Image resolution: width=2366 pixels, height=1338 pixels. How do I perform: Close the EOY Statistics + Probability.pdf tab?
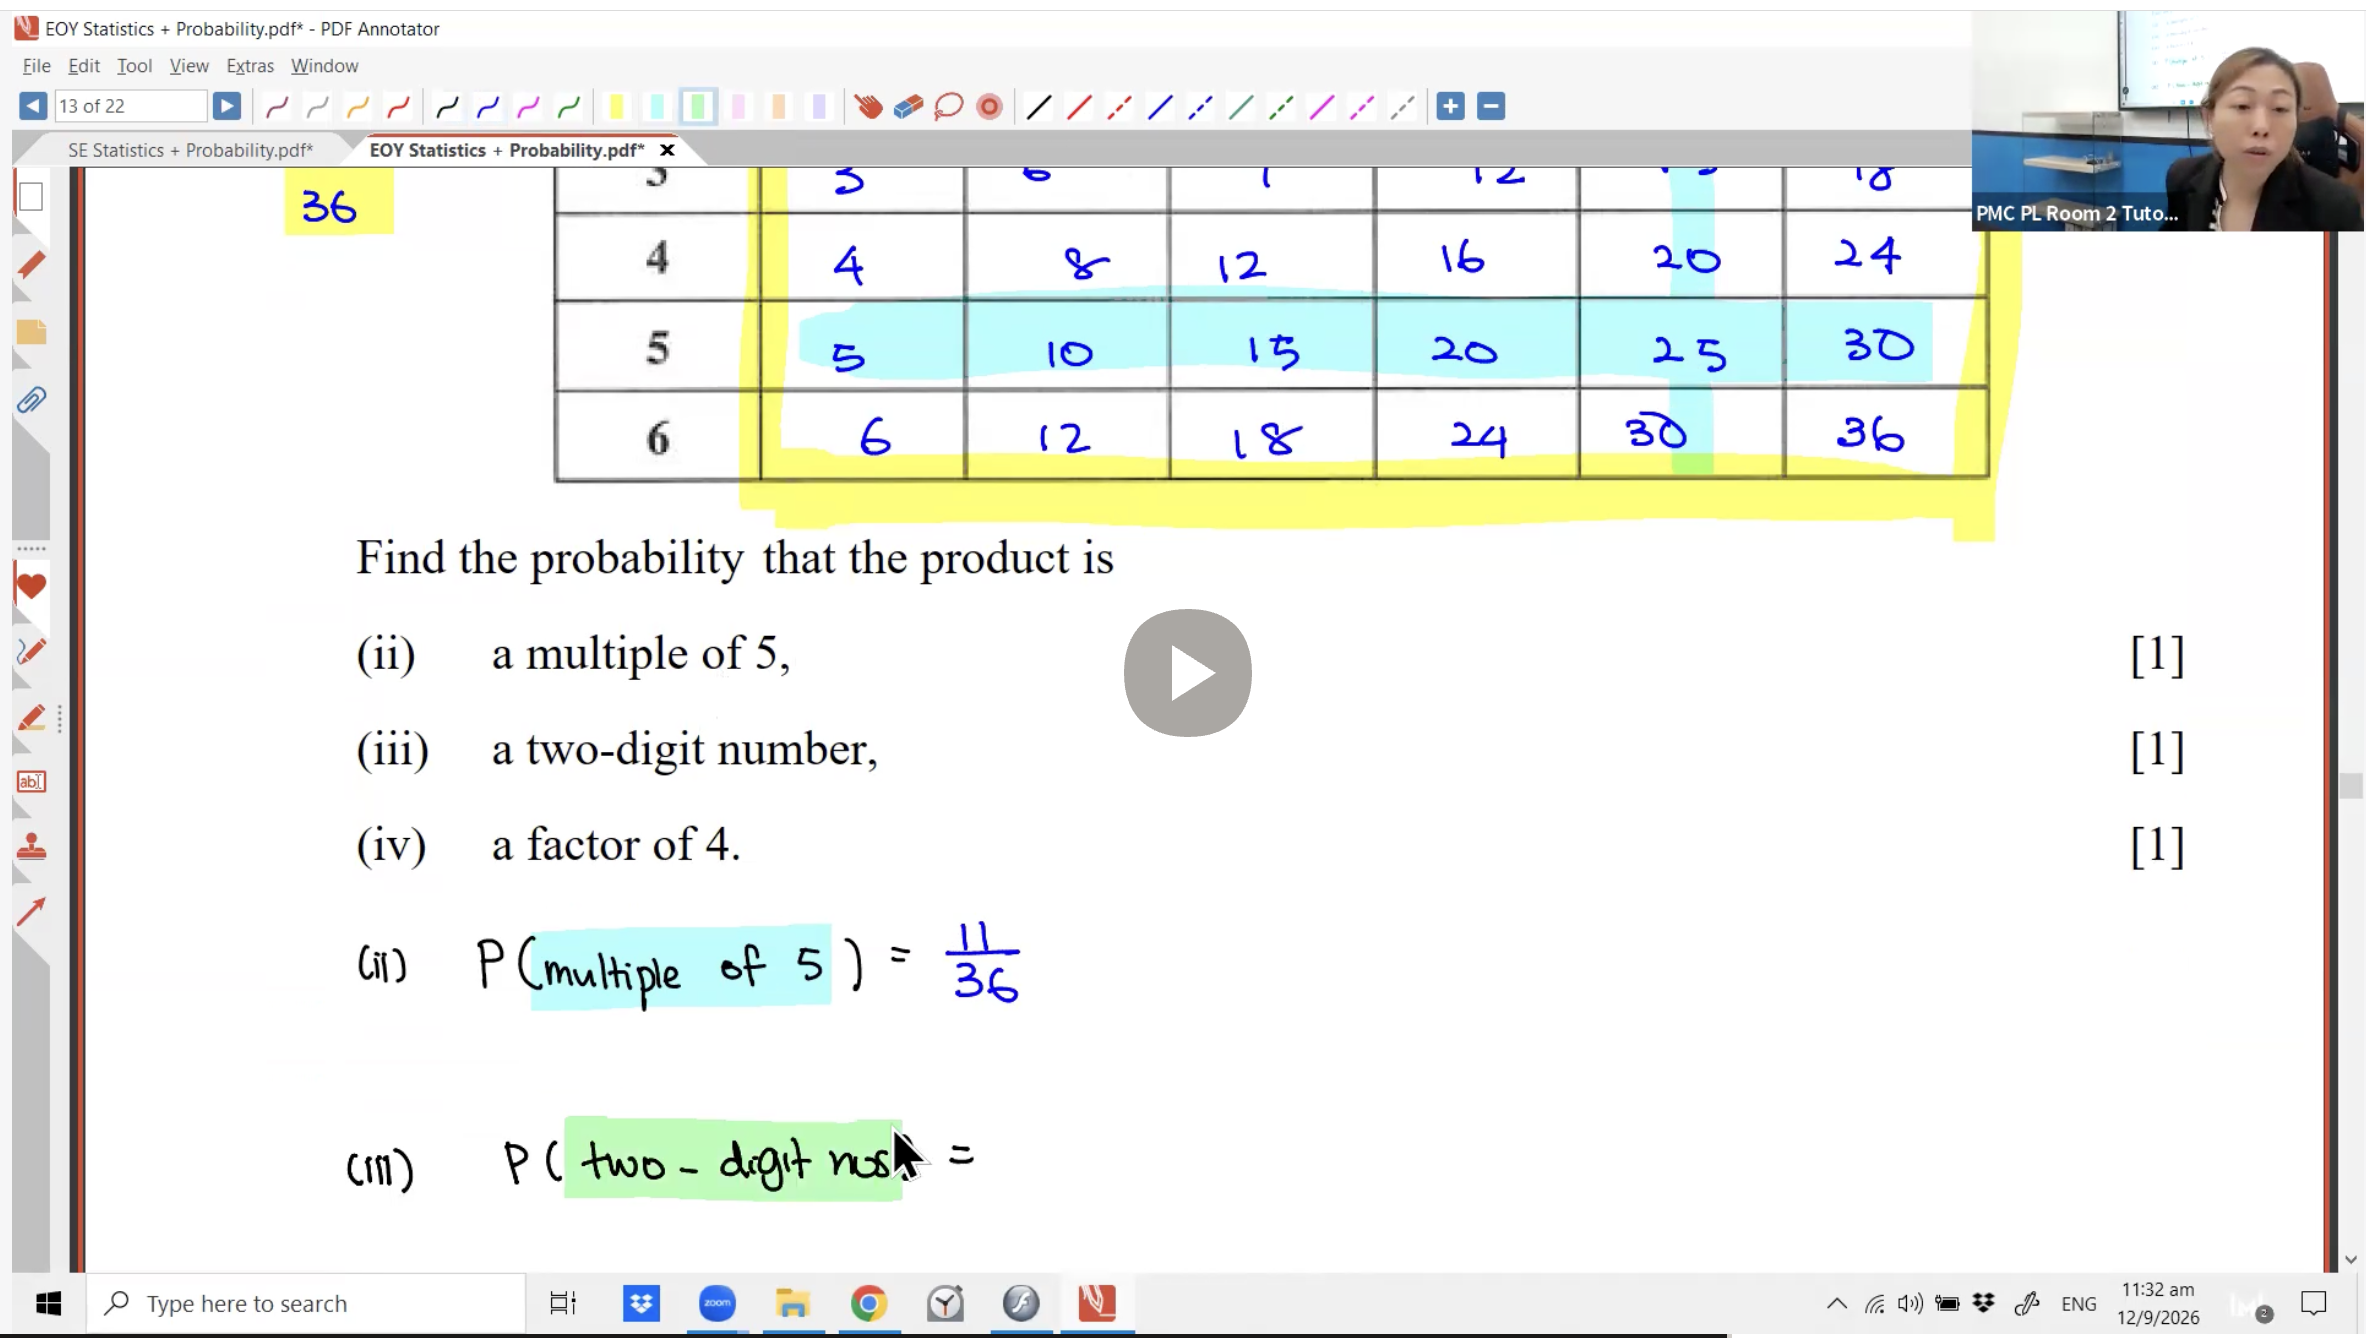coord(667,150)
